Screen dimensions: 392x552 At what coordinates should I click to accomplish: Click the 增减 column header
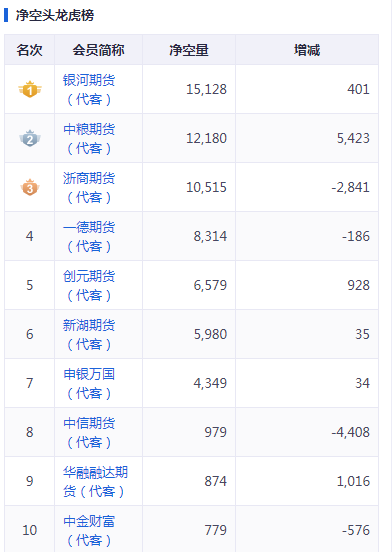pos(307,50)
